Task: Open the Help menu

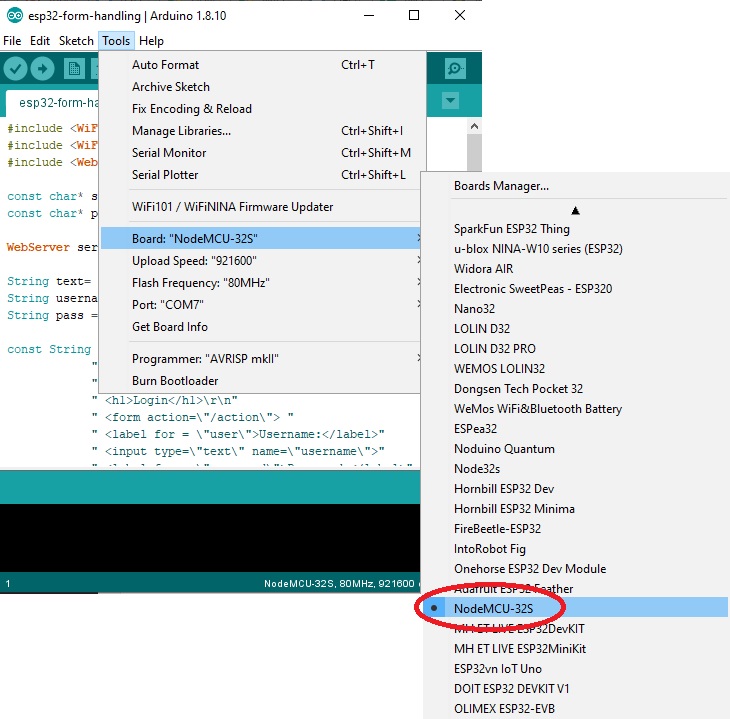Action: click(x=151, y=41)
